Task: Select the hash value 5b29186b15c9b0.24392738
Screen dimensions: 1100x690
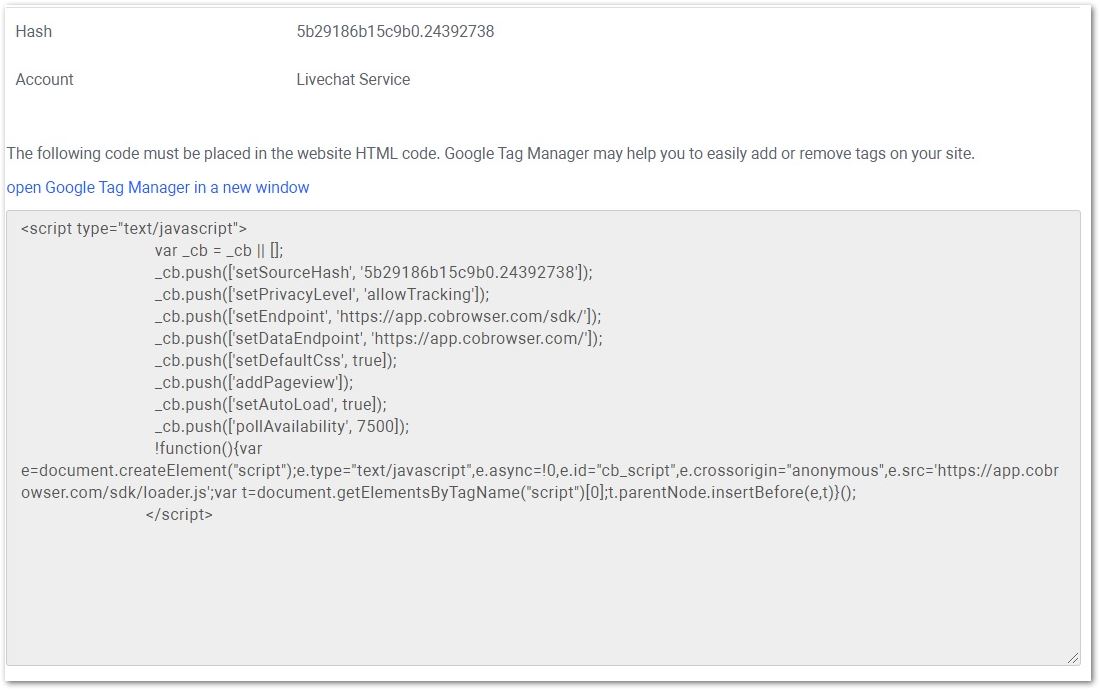Action: (x=395, y=32)
